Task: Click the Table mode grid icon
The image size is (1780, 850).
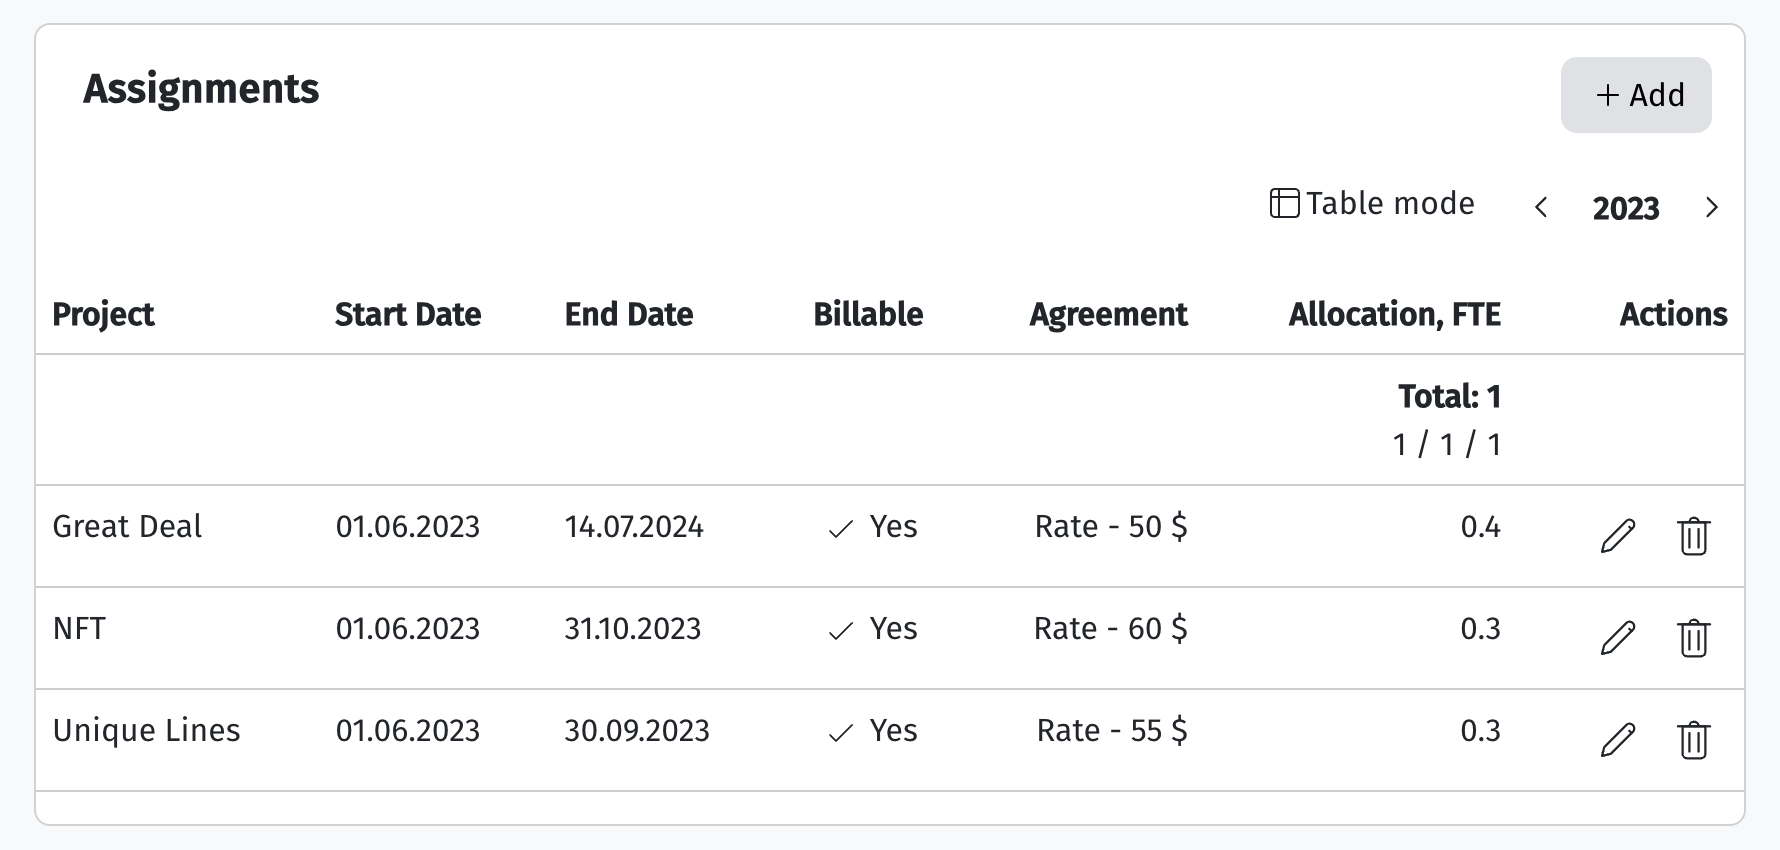Action: click(x=1284, y=203)
